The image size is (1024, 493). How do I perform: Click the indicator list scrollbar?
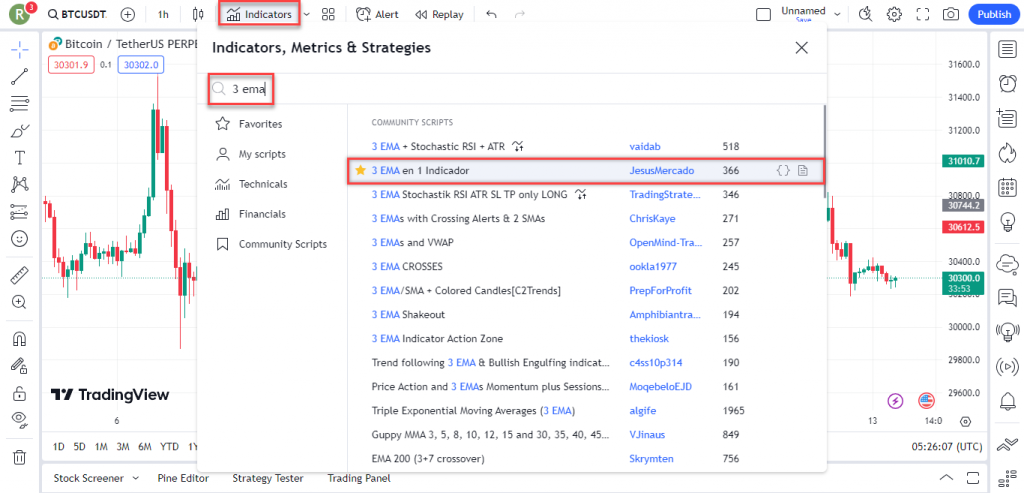[x=824, y=150]
